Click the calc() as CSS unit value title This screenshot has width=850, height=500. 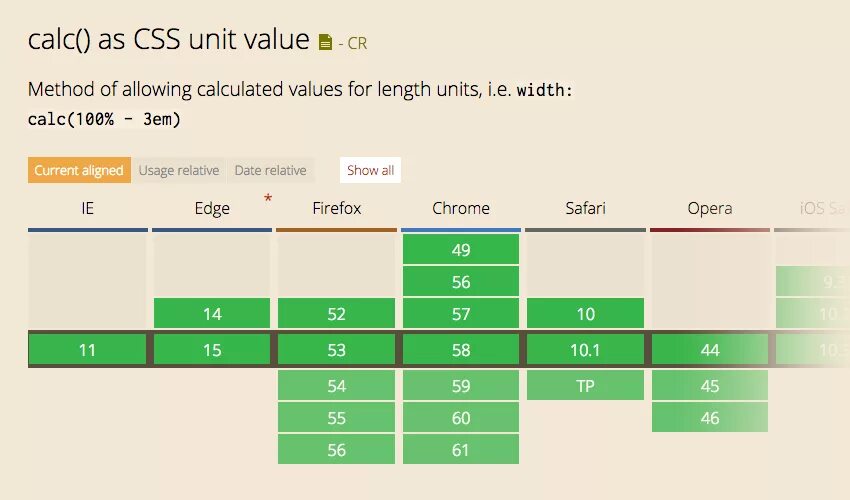click(169, 40)
